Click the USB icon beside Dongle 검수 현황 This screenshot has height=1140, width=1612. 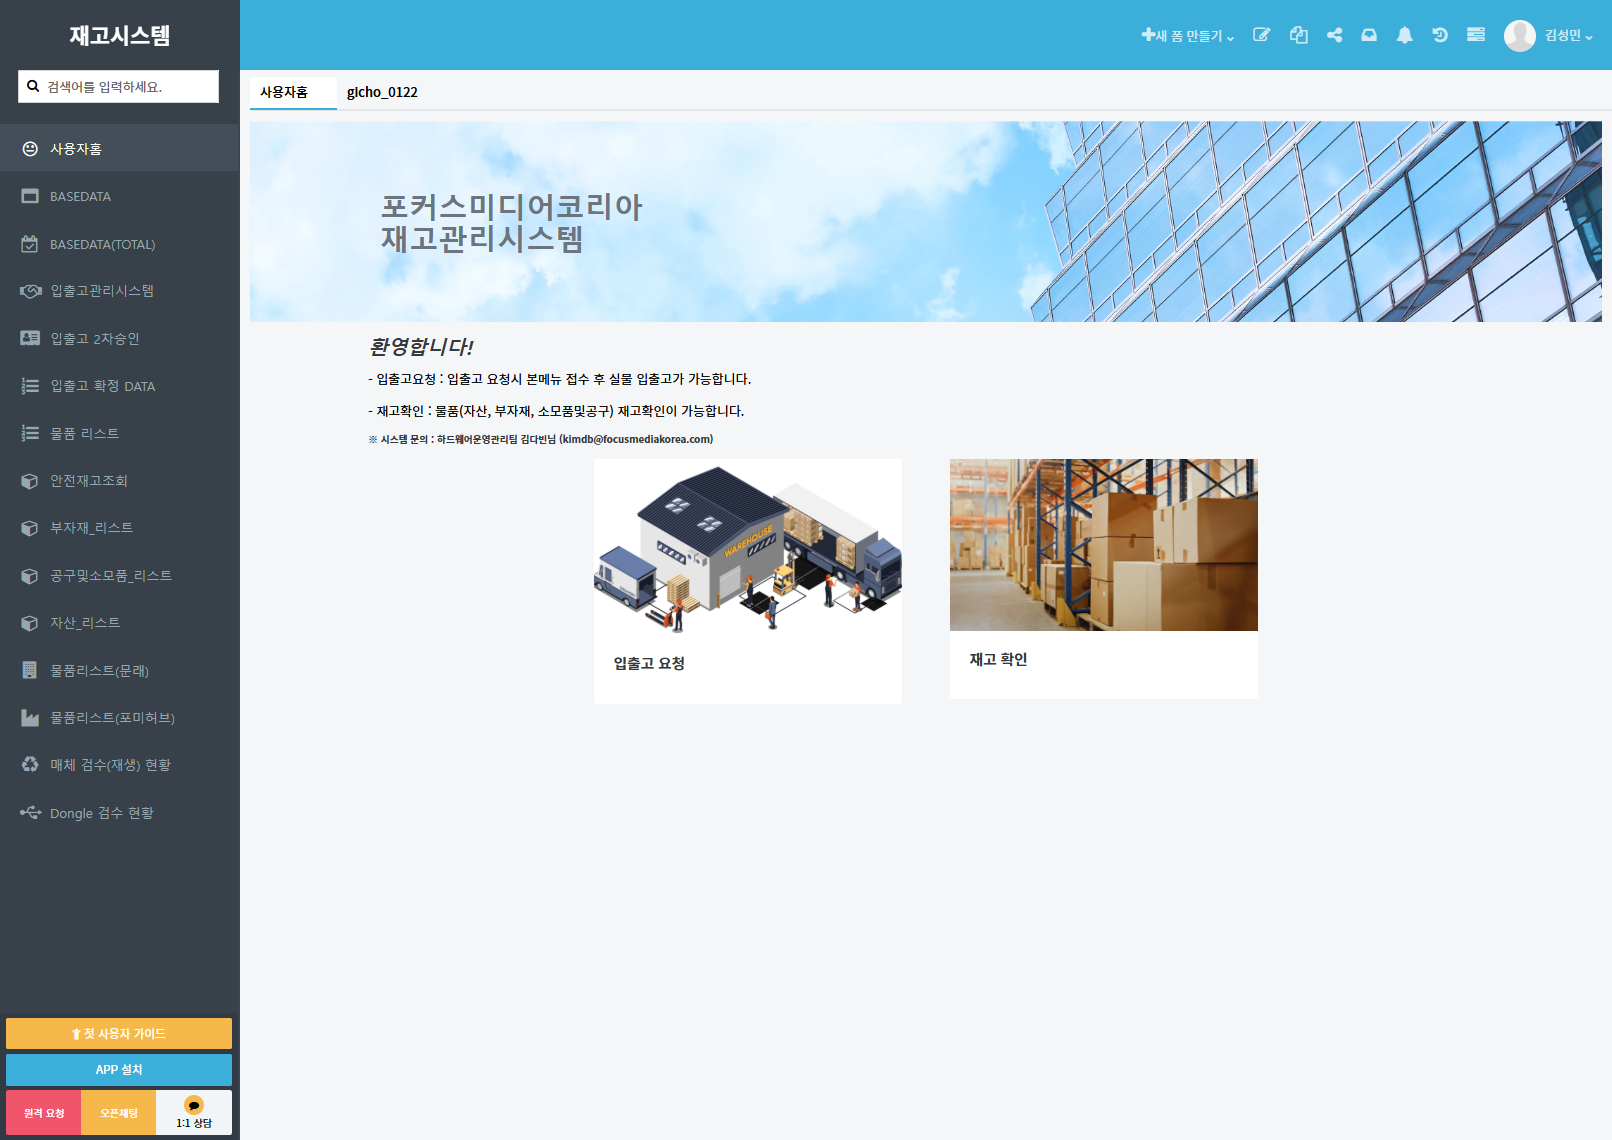[x=30, y=813]
